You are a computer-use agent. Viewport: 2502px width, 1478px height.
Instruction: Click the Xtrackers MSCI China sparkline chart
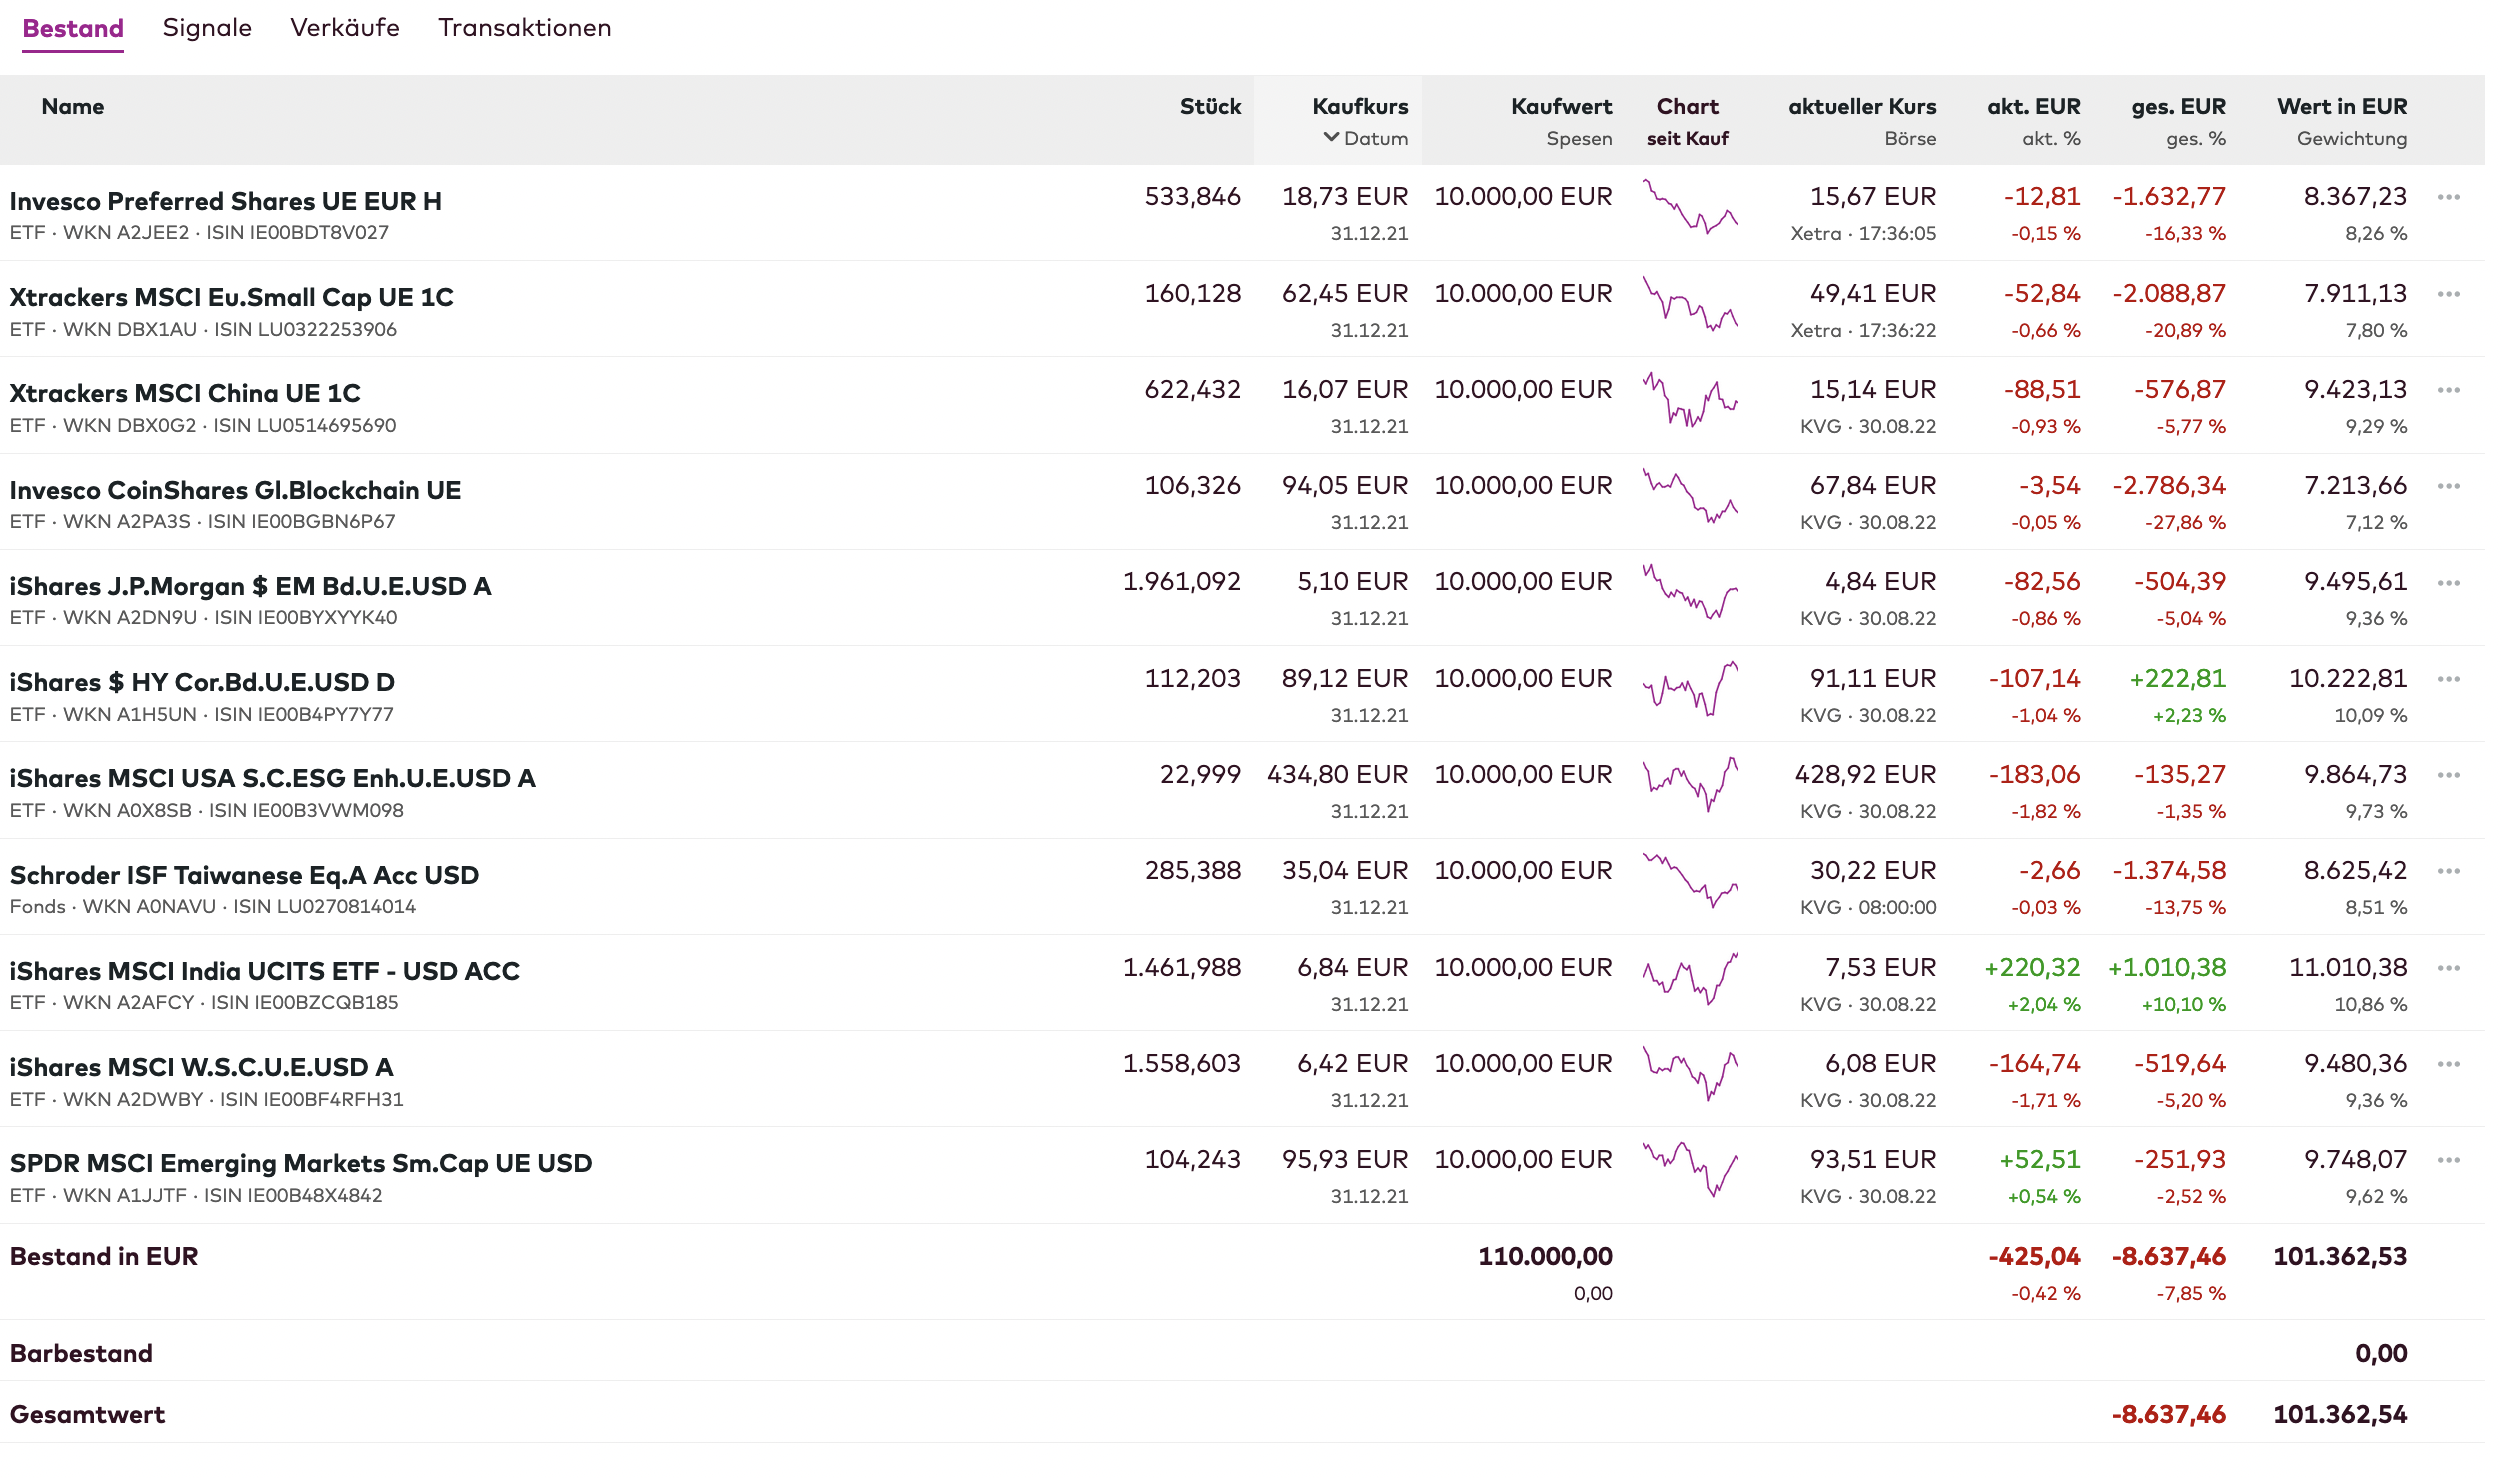[1690, 400]
